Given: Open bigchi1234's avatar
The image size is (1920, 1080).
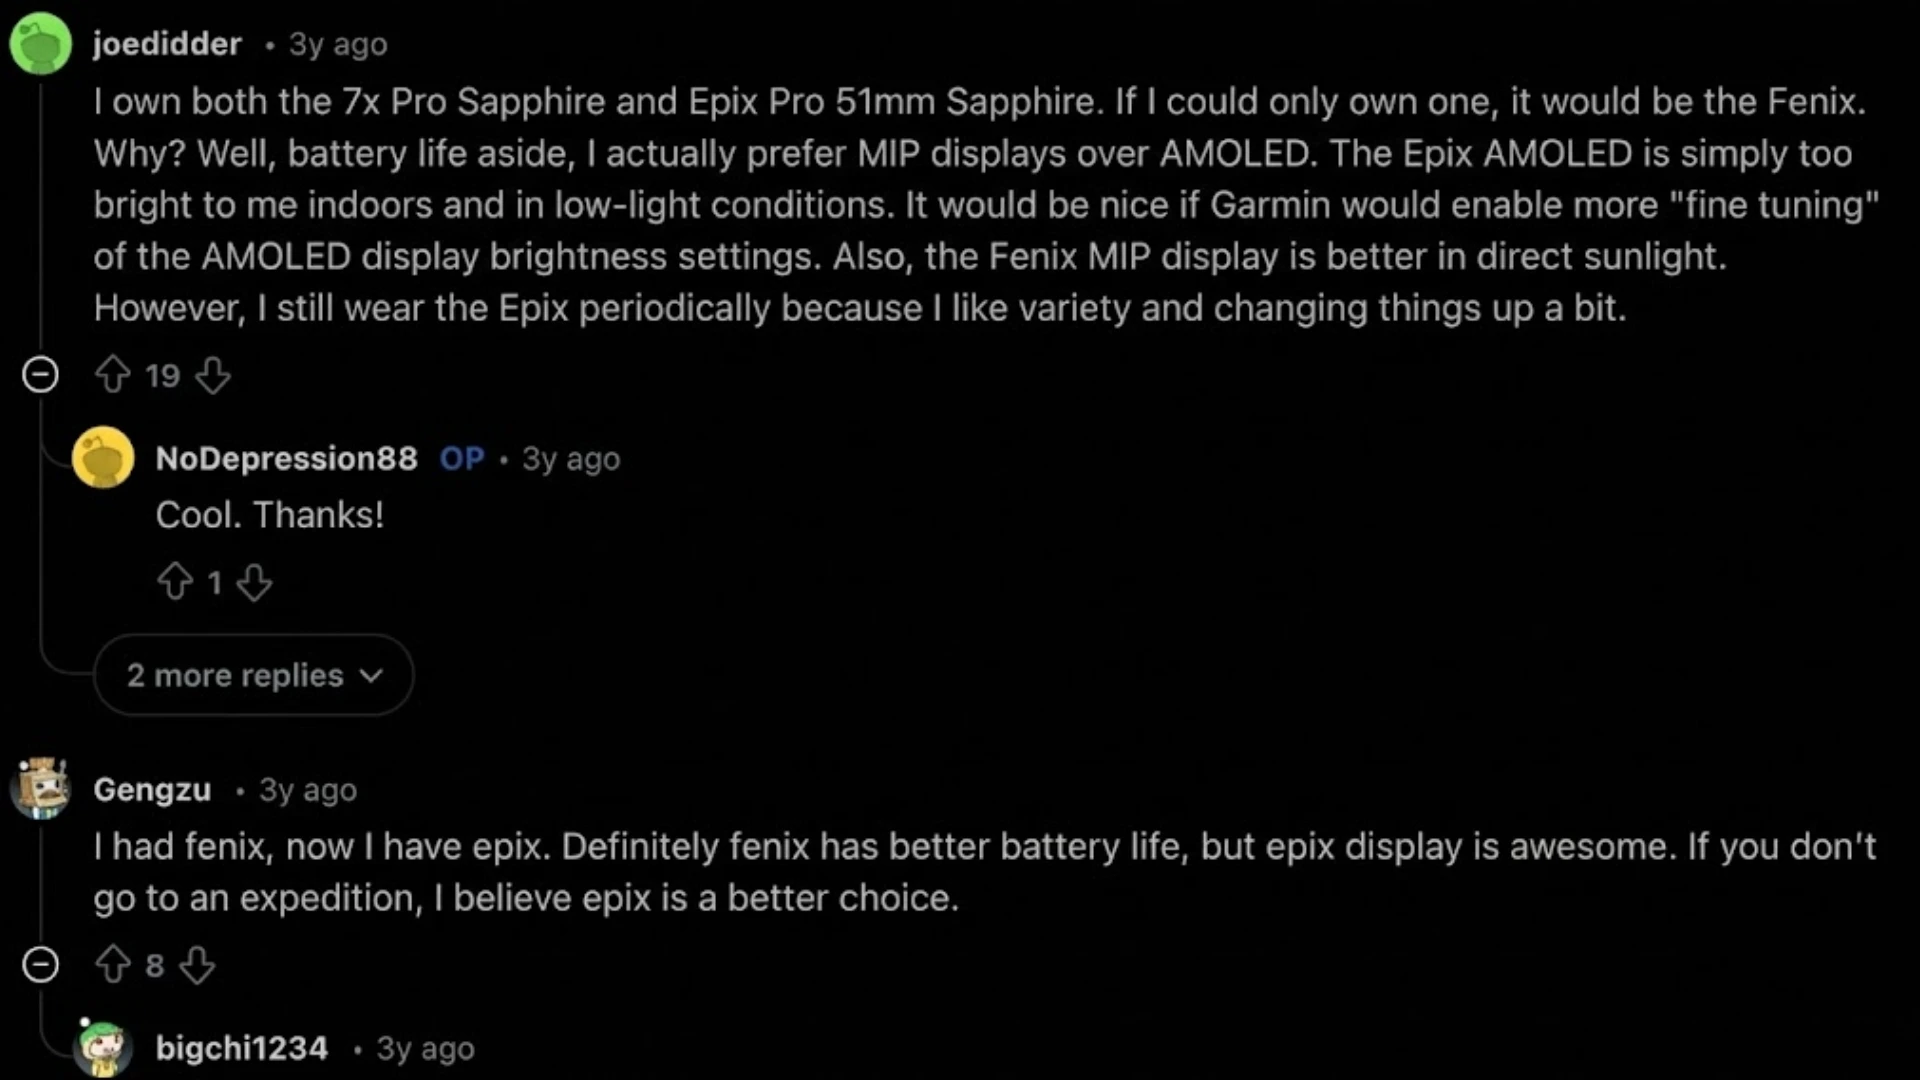Looking at the screenshot, I should coord(104,1048).
